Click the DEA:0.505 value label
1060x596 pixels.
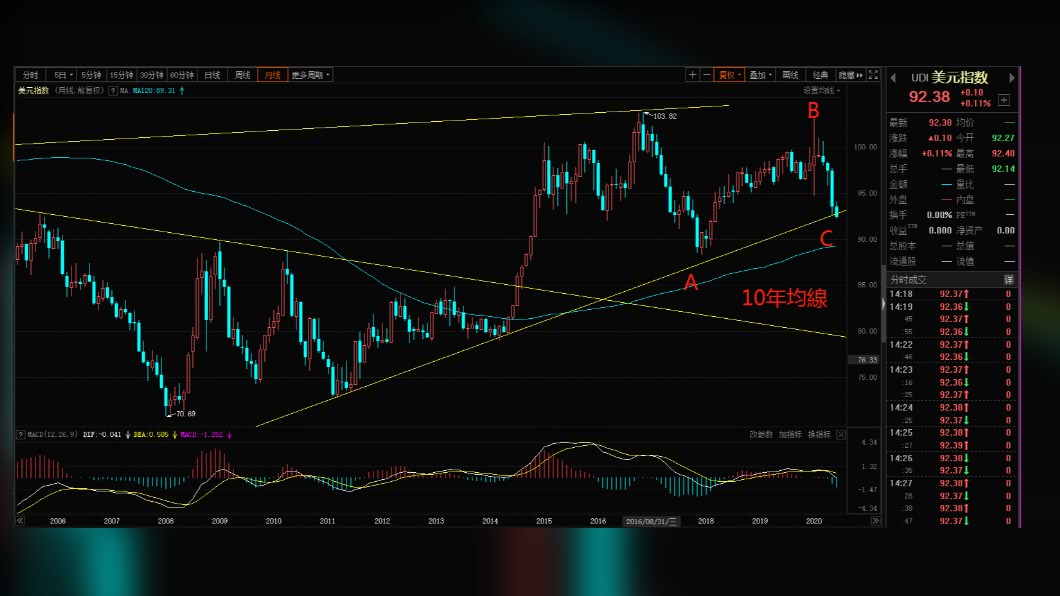coord(151,434)
